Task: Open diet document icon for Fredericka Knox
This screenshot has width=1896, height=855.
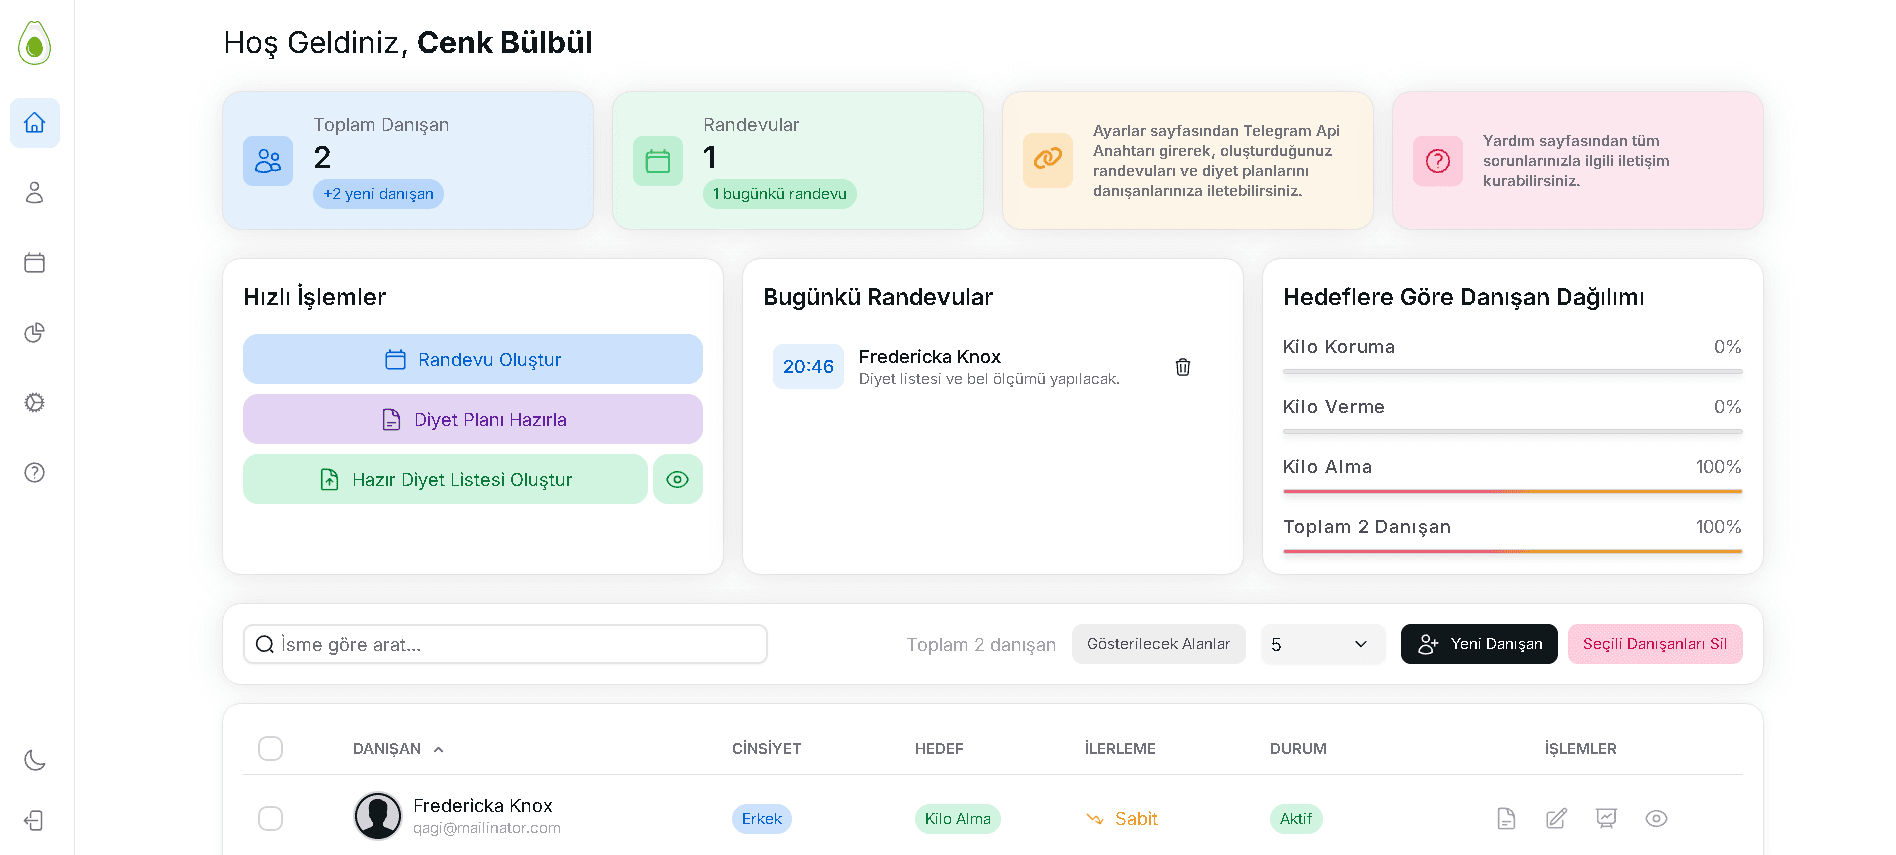Action: 1506,819
